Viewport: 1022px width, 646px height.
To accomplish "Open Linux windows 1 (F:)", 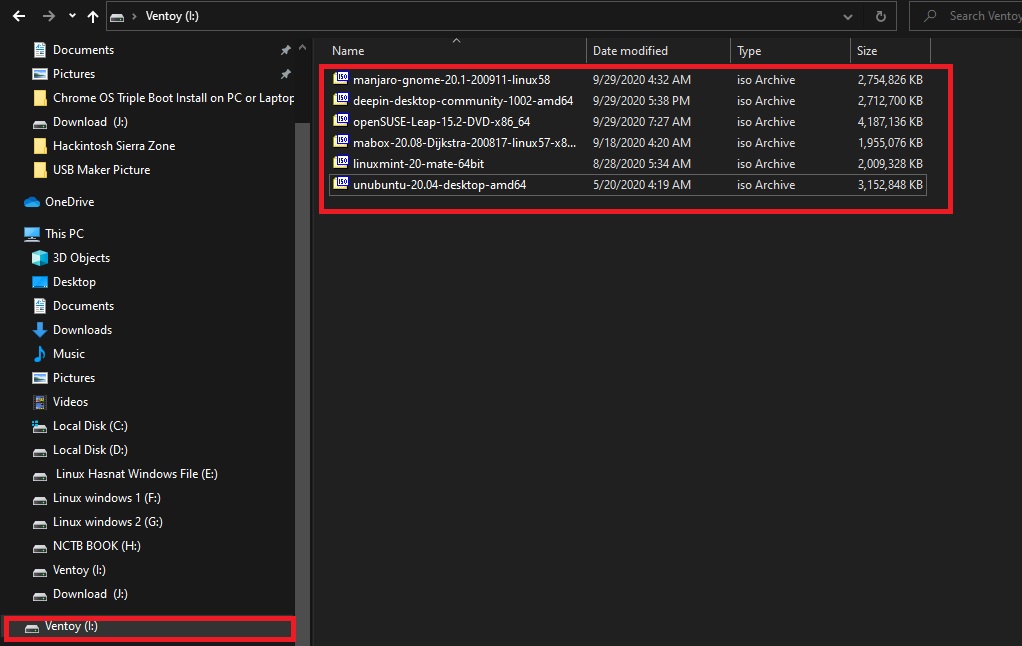I will point(106,499).
